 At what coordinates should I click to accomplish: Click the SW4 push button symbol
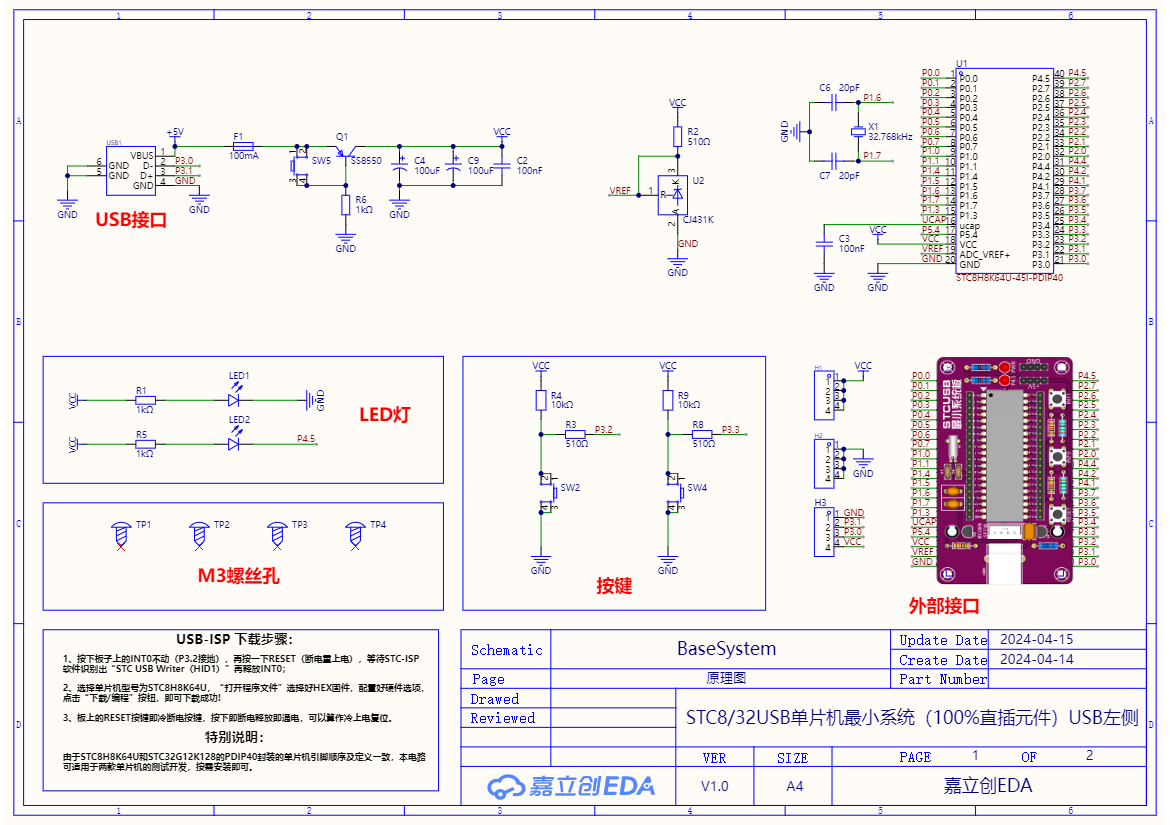pos(675,492)
